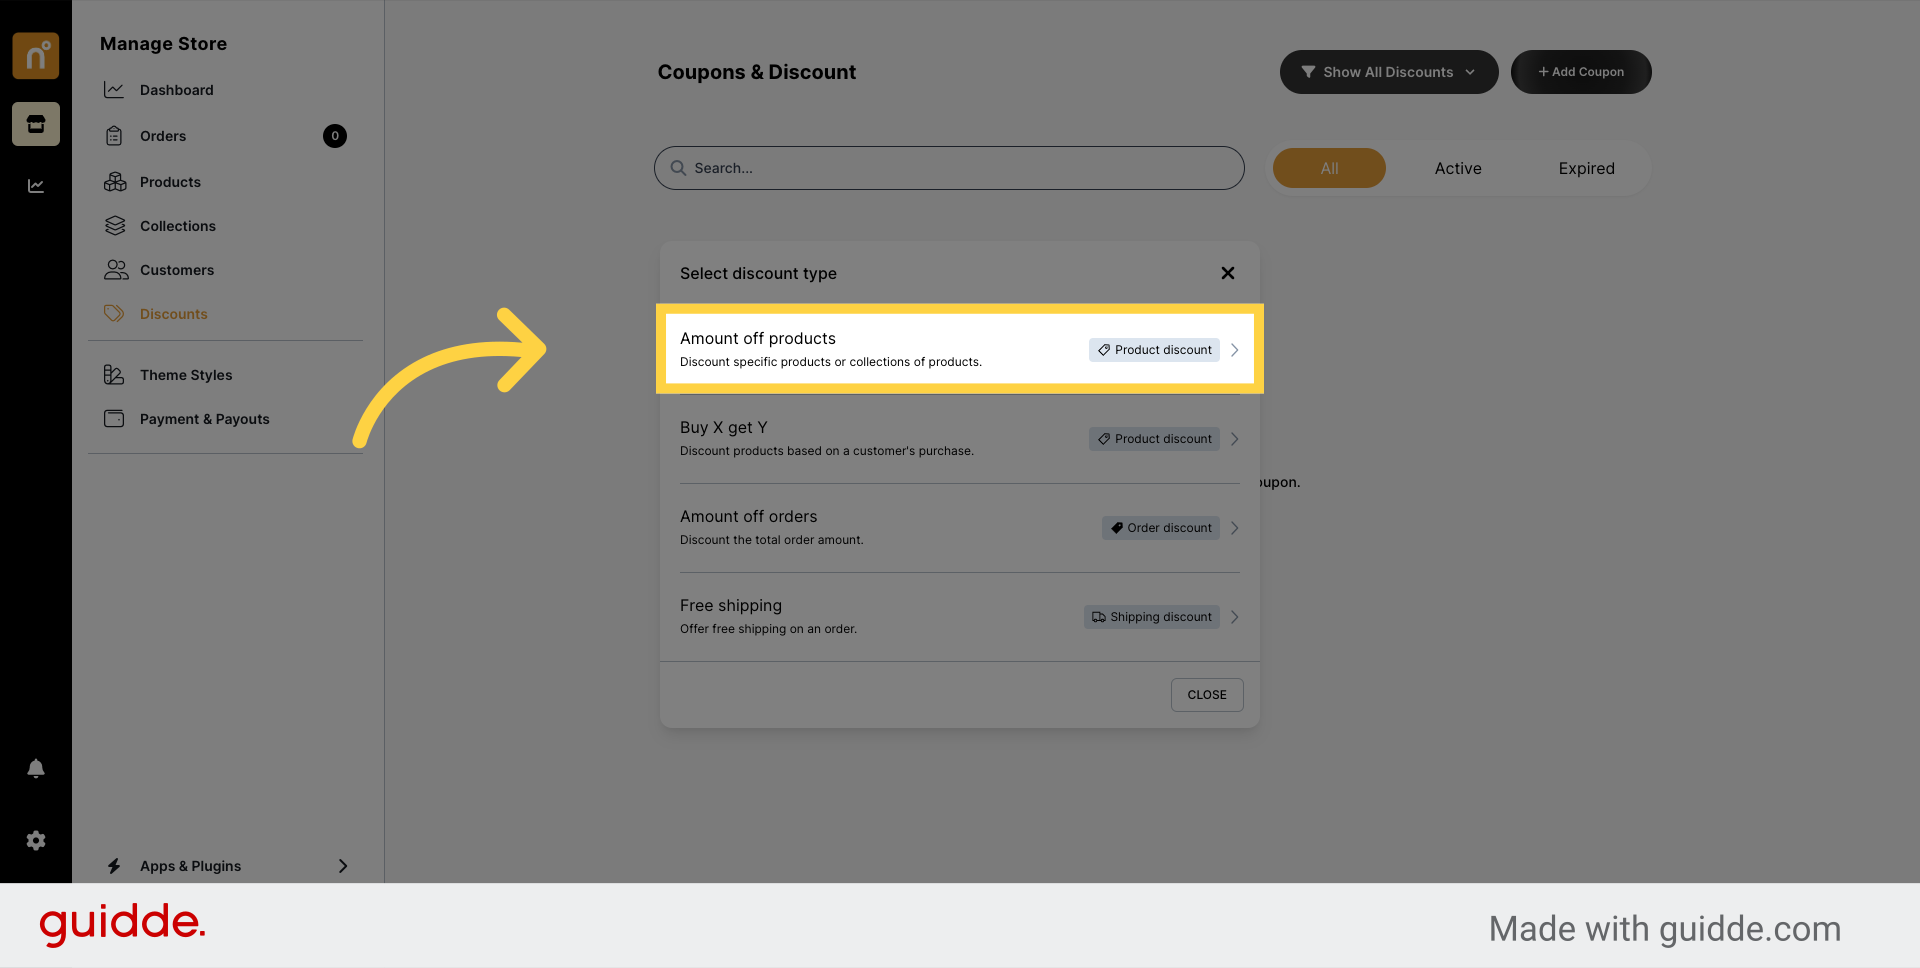
Task: Click the Collections layers icon
Action: 115,226
